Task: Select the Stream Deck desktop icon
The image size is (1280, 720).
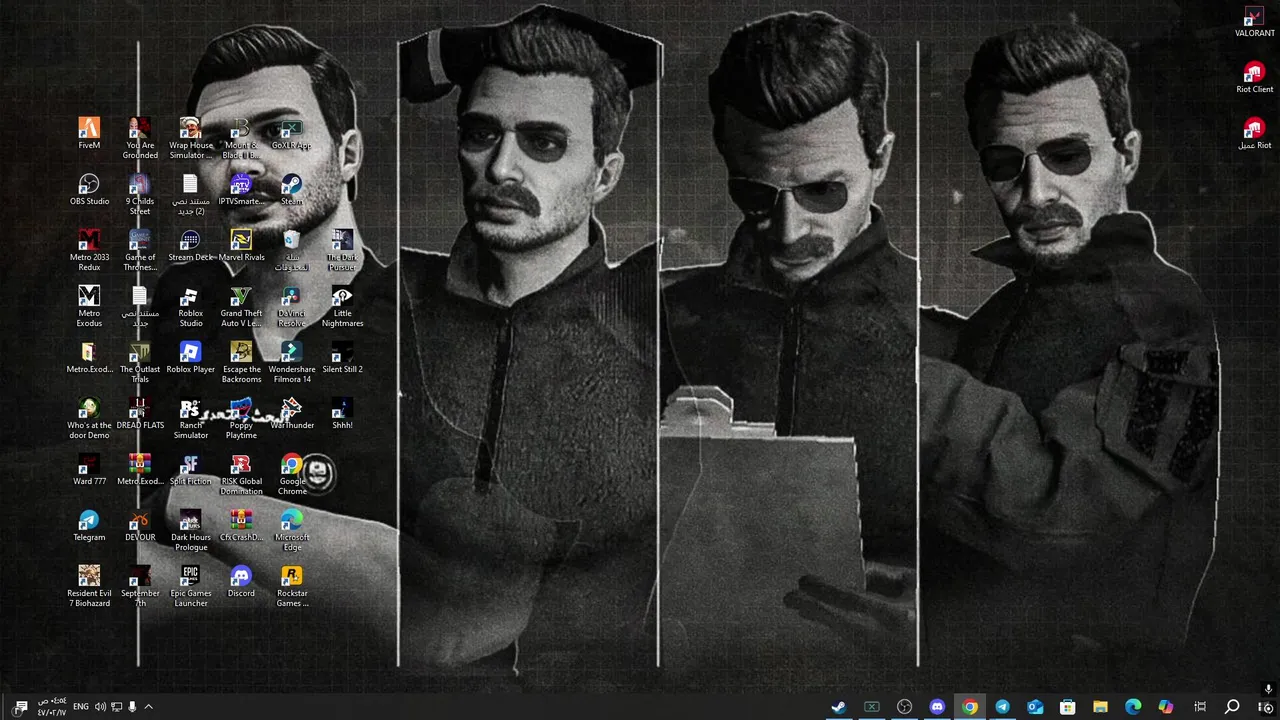Action: (x=191, y=245)
